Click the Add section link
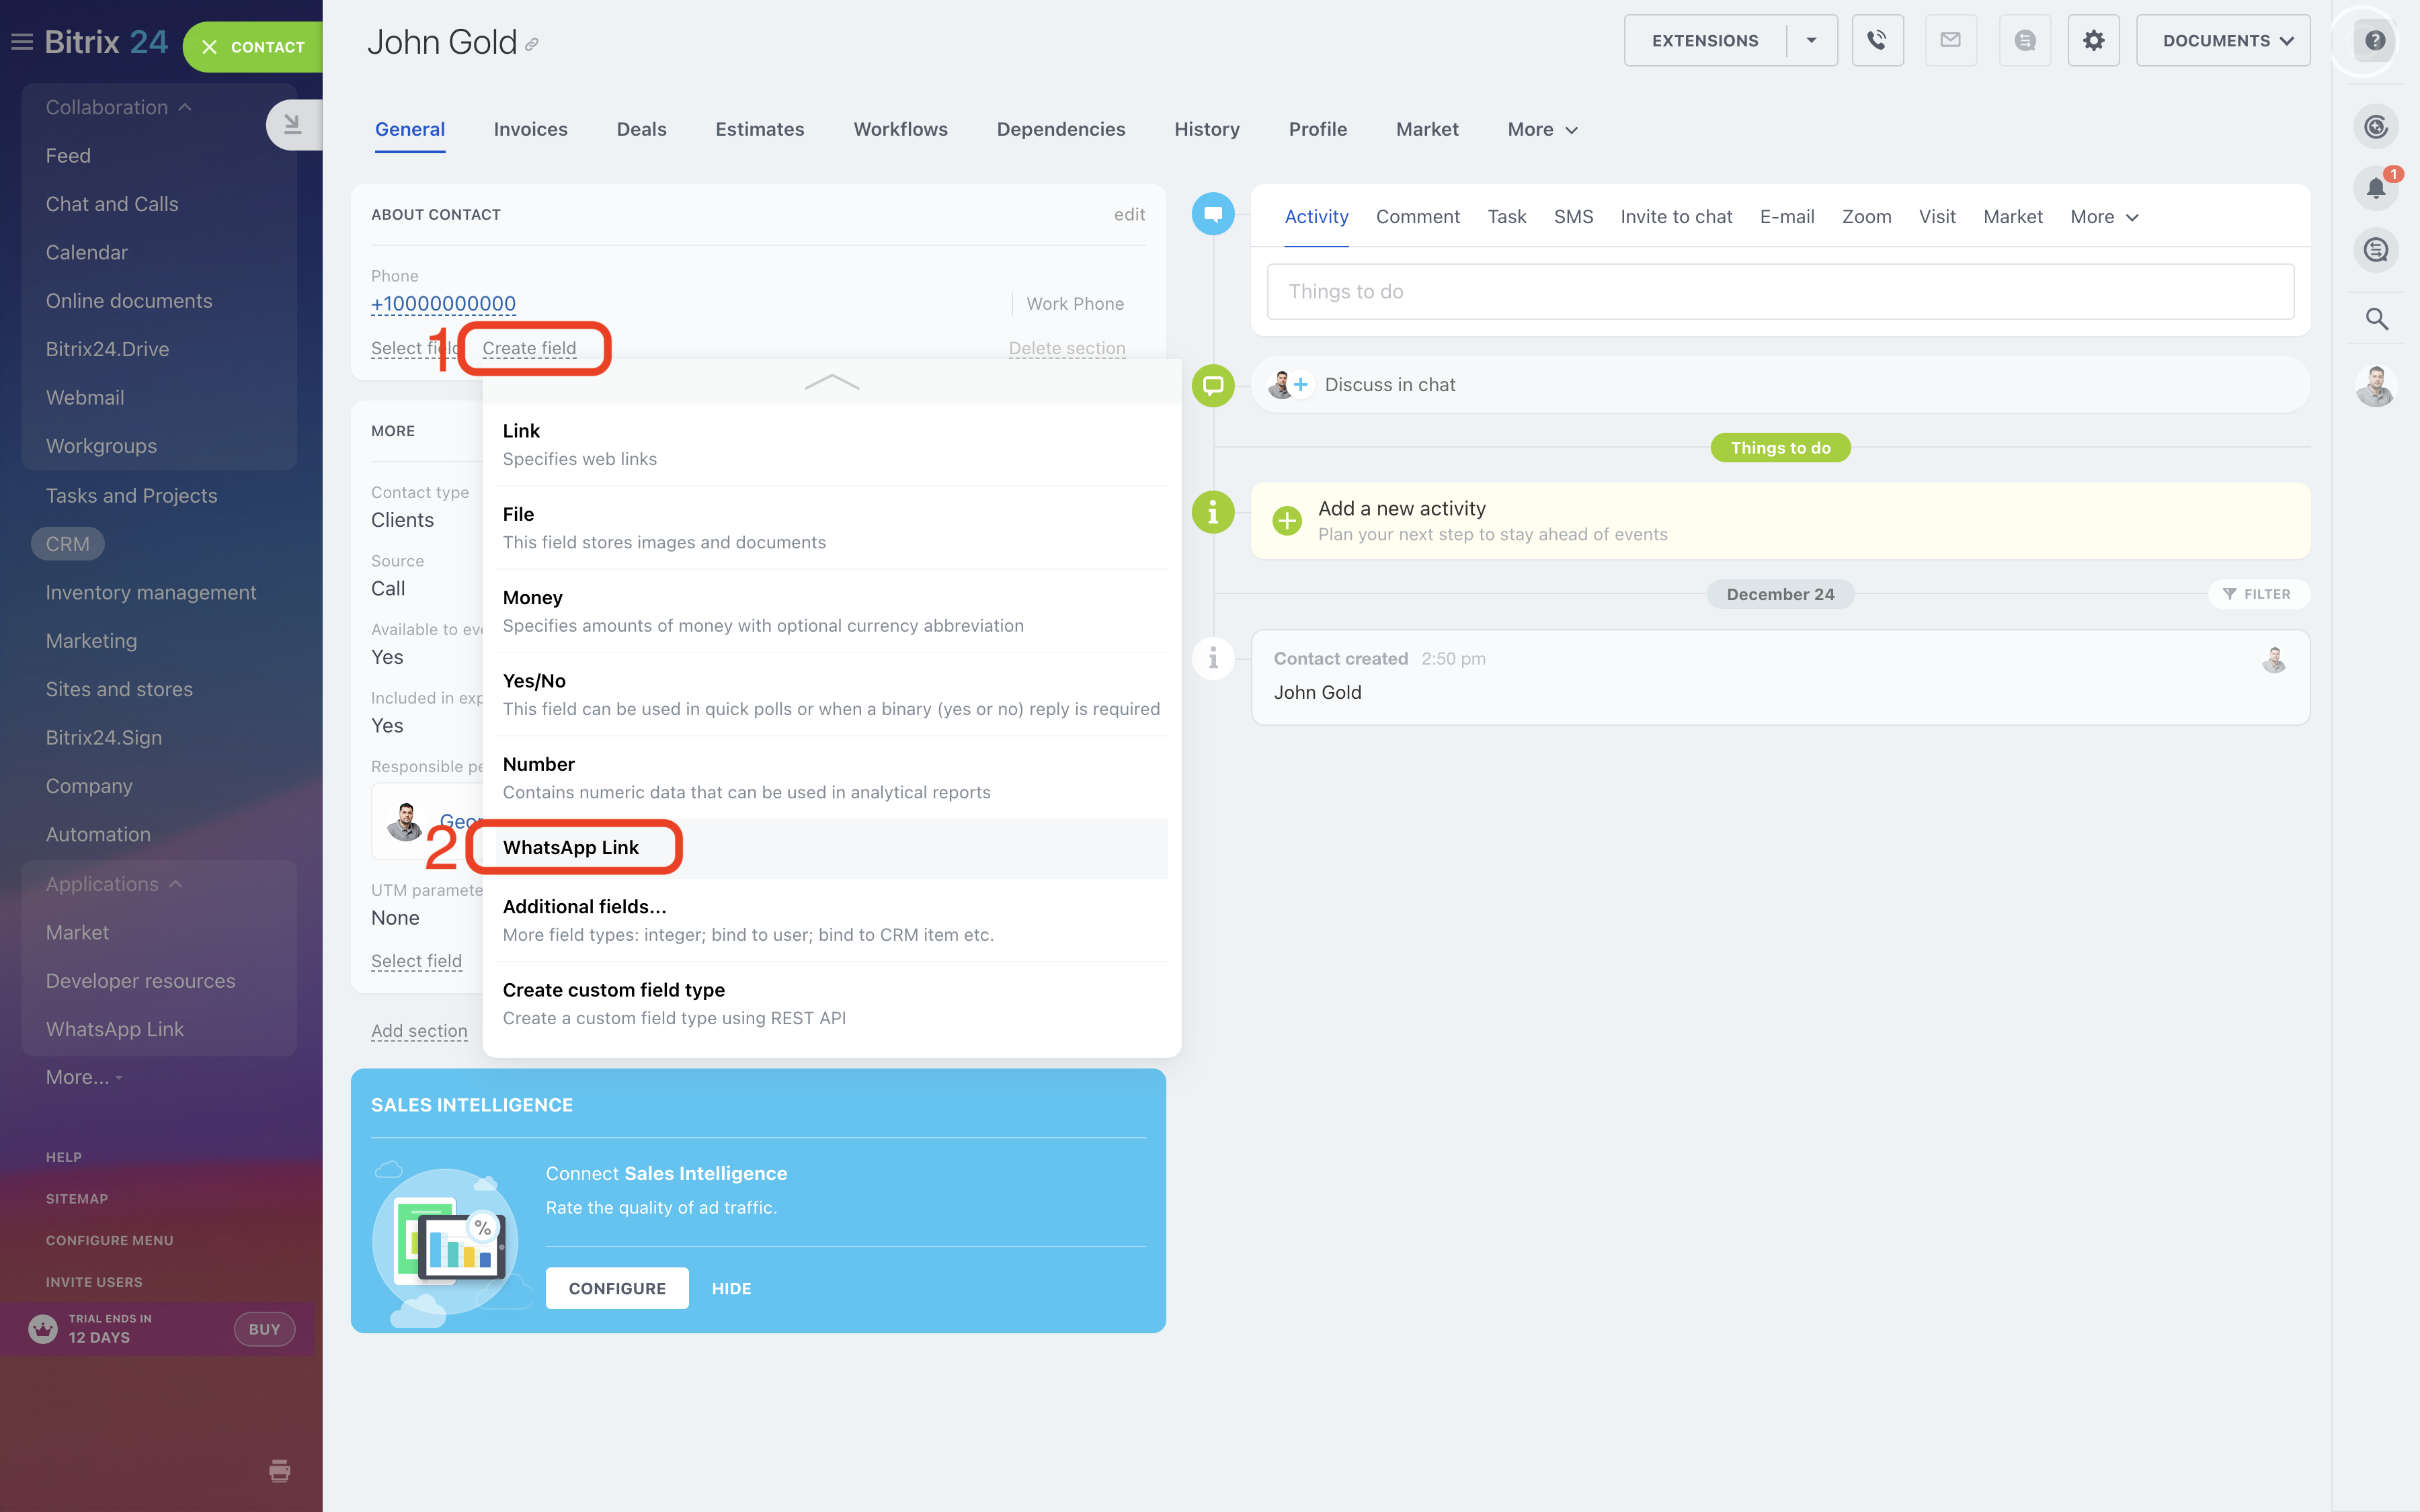Screen dimensions: 2420x1512 (419, 1031)
